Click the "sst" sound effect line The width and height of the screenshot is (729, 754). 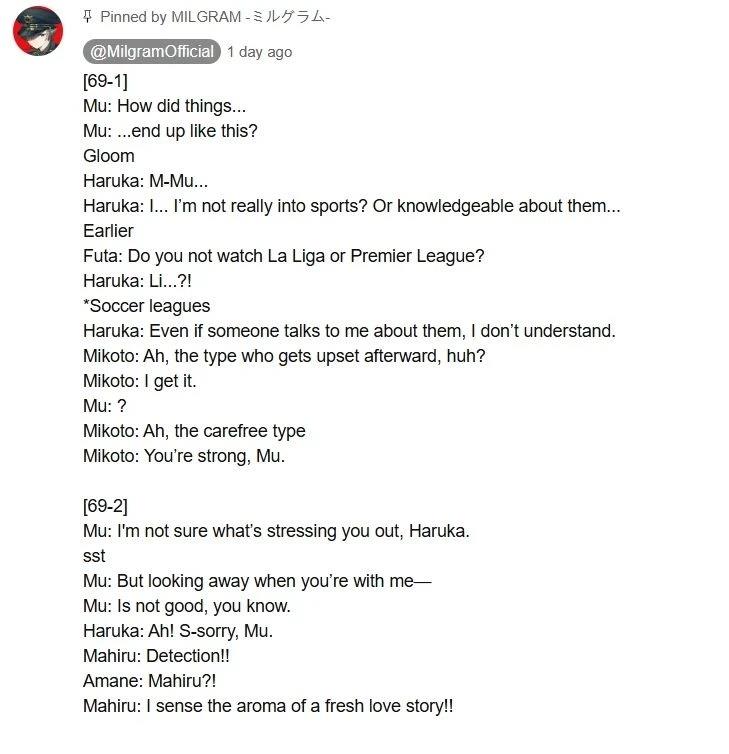click(94, 556)
